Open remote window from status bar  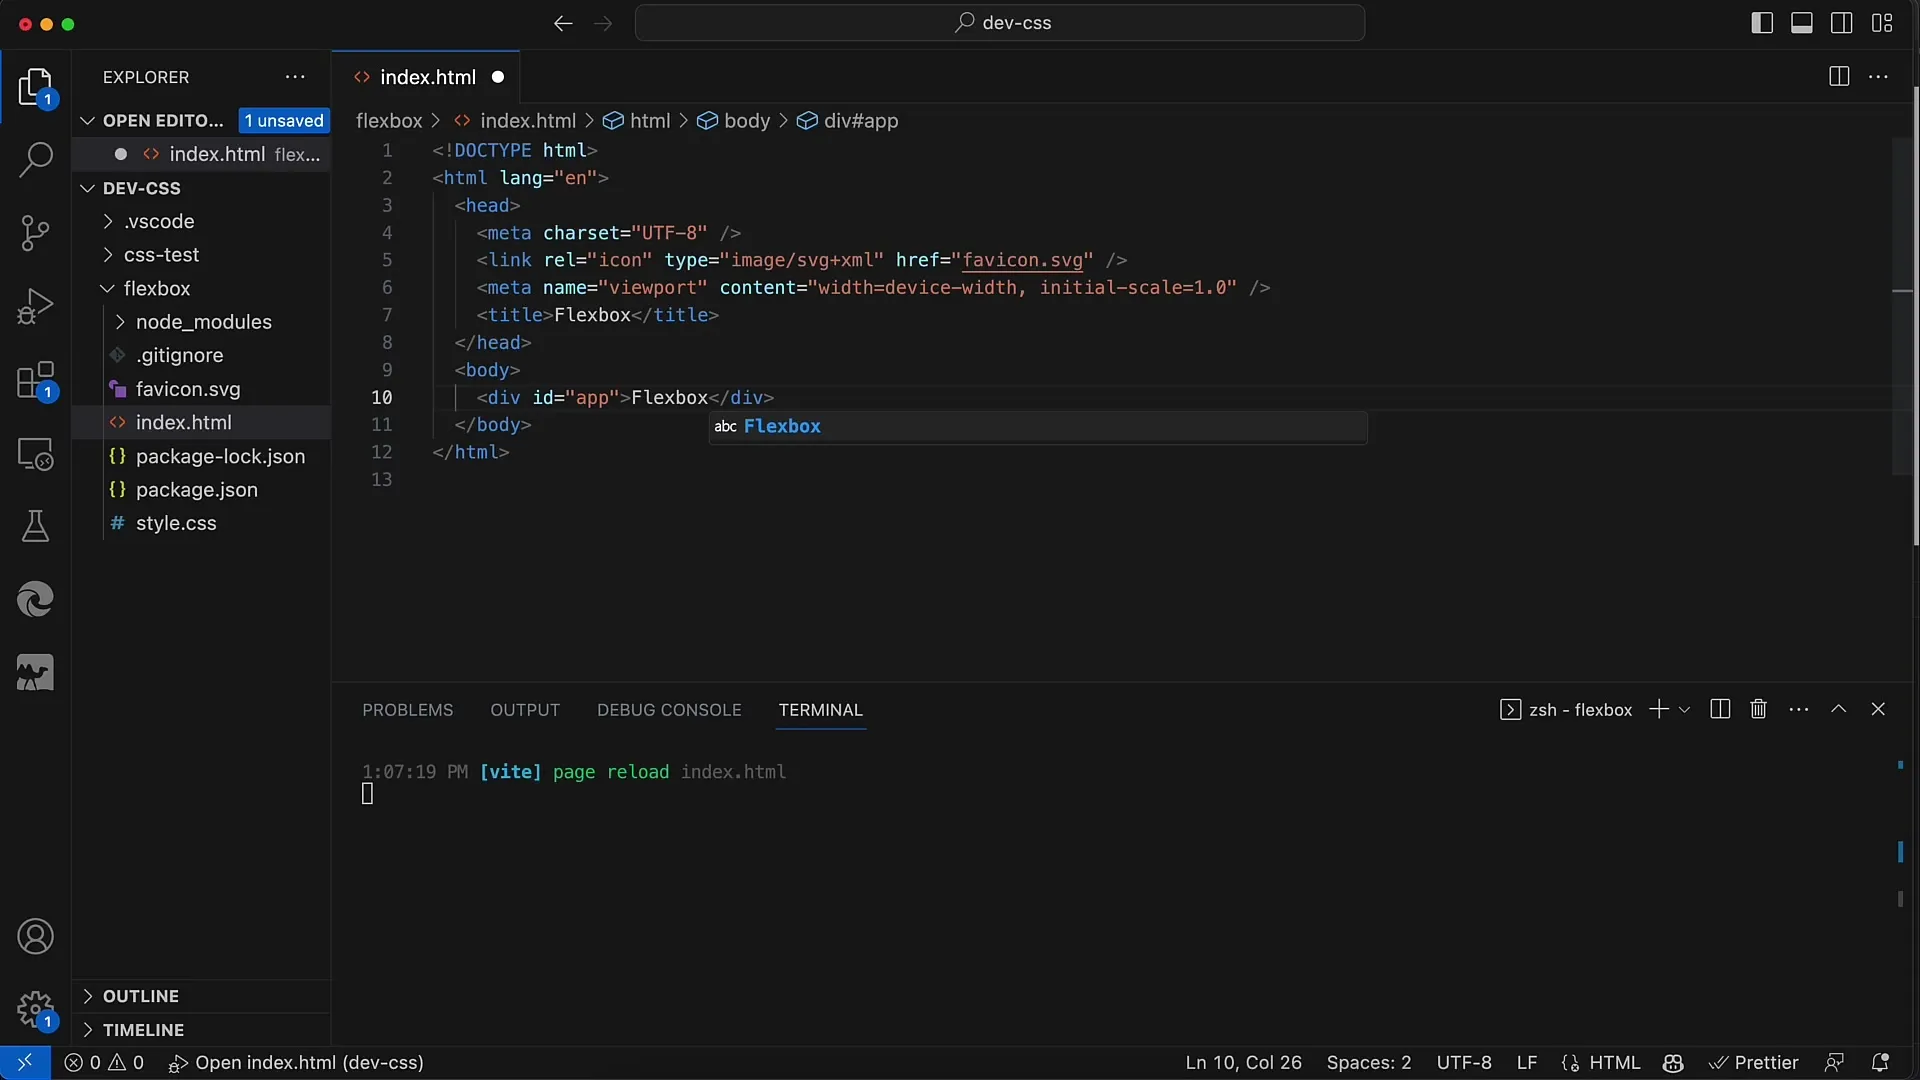(25, 1063)
